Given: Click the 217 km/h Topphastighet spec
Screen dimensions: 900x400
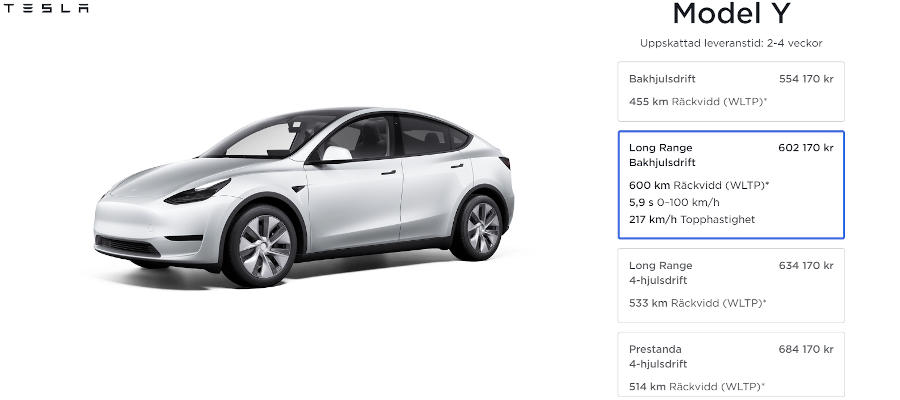Looking at the screenshot, I should point(692,219).
